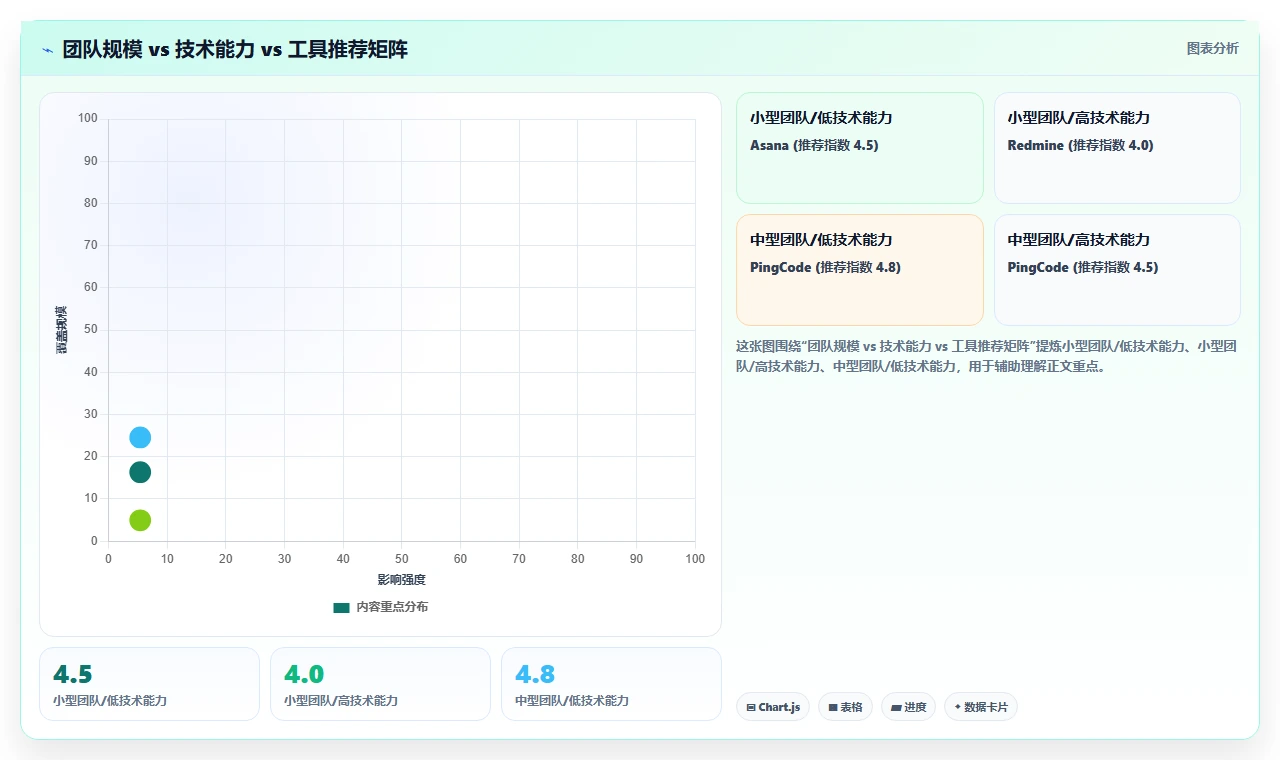The width and height of the screenshot is (1280, 760).
Task: Click the 覆盖规模 y-axis label
Action: pyautogui.click(x=62, y=330)
